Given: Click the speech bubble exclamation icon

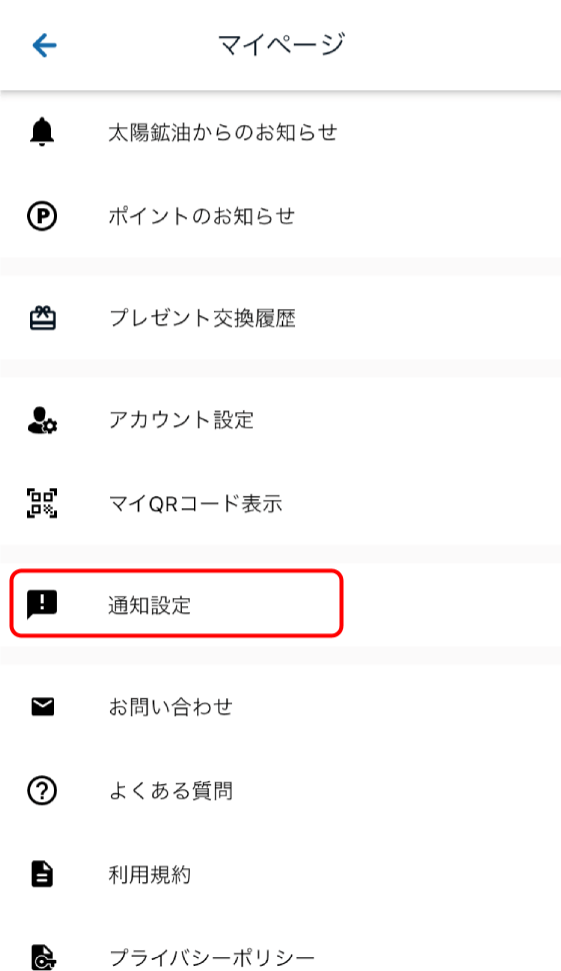Looking at the screenshot, I should point(42,604).
